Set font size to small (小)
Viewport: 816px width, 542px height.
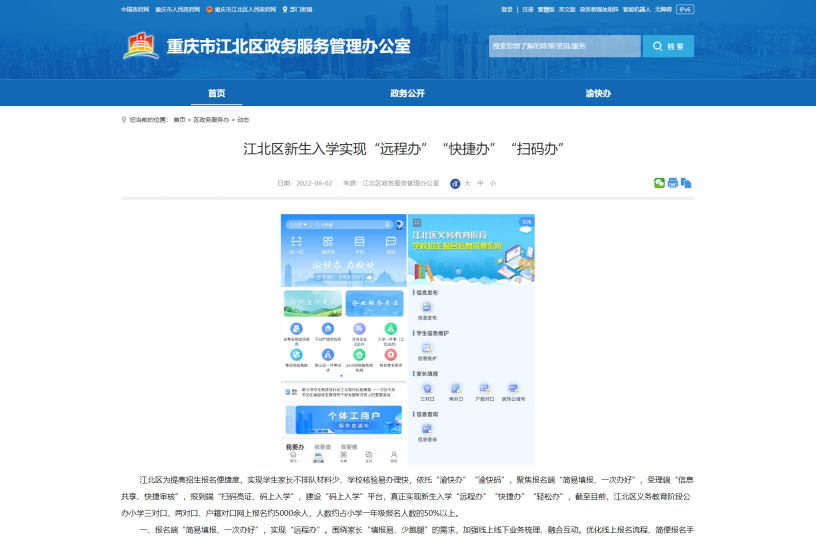[492, 184]
